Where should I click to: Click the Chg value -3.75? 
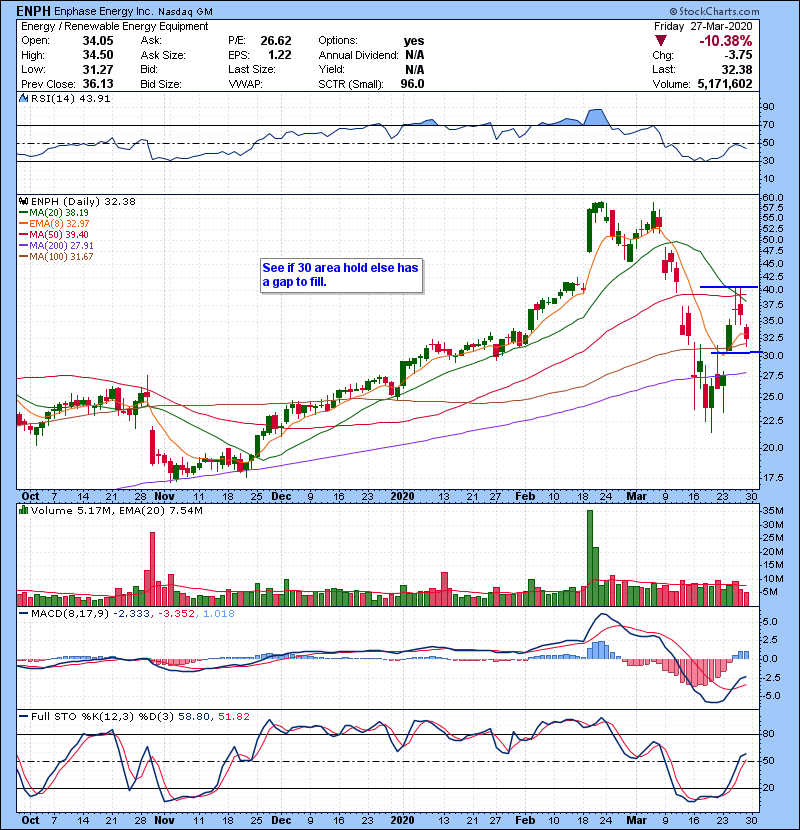tap(739, 55)
